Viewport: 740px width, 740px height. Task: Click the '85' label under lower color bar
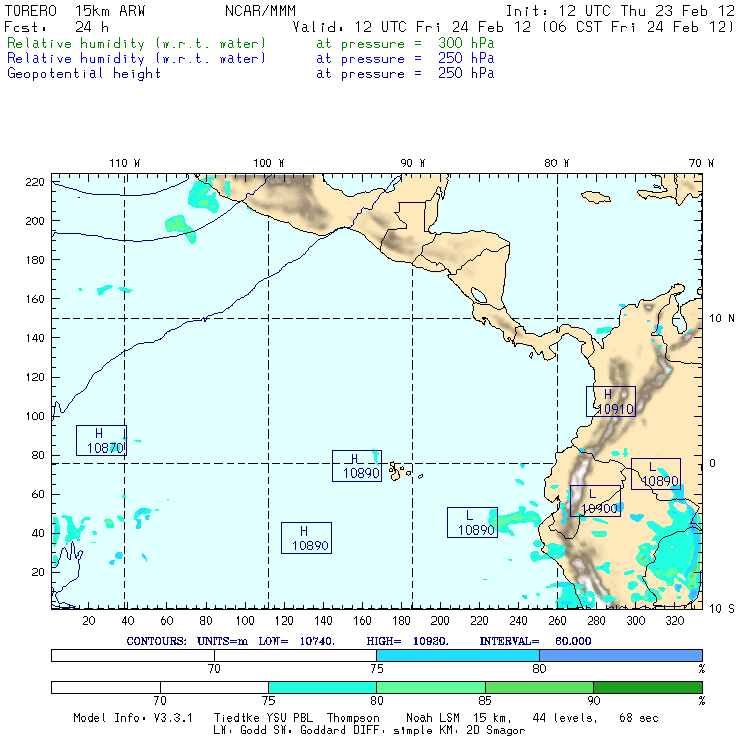coord(485,700)
